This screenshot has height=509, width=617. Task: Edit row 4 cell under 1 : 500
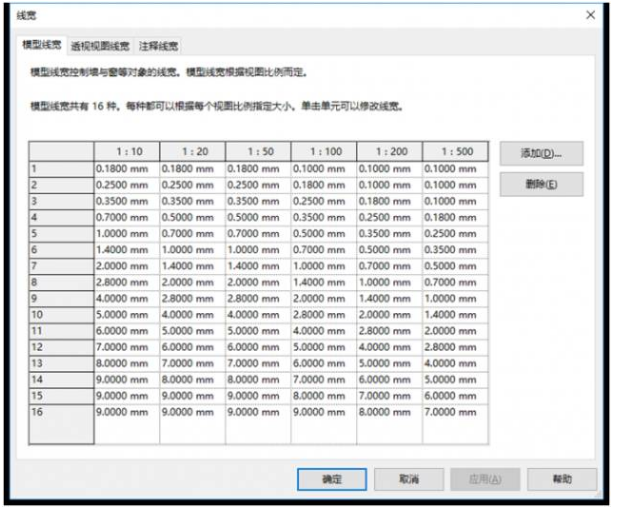(456, 218)
